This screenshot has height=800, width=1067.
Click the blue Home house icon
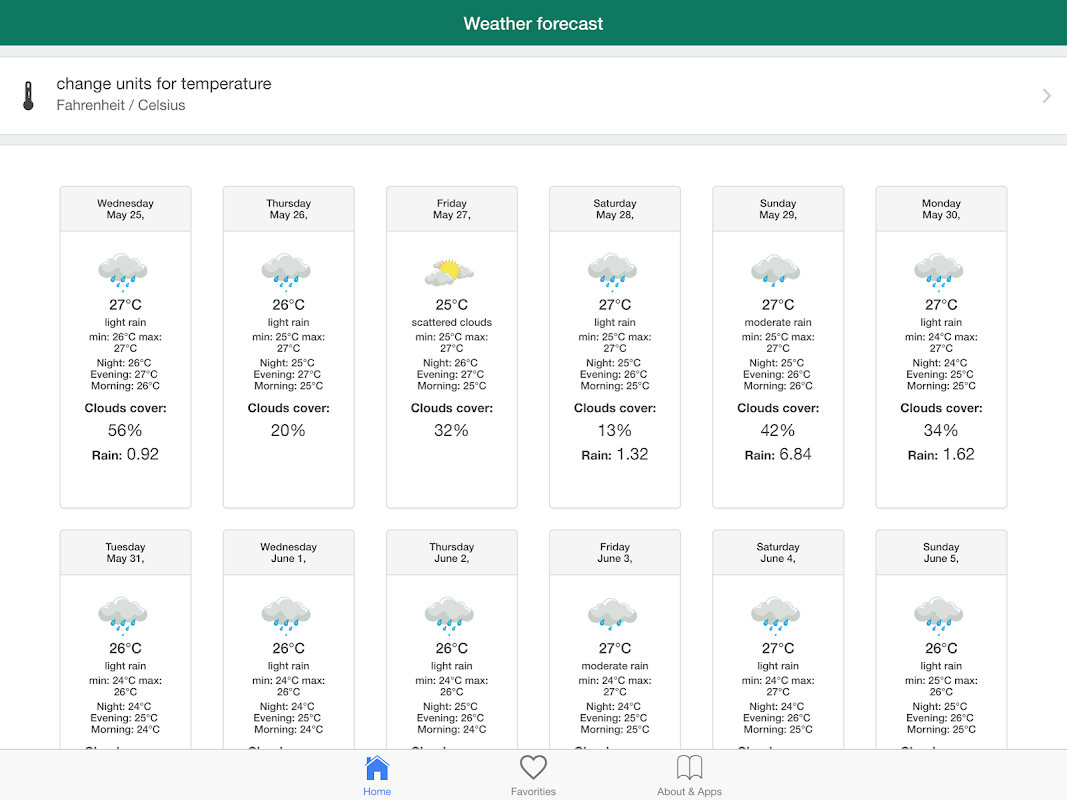click(376, 768)
